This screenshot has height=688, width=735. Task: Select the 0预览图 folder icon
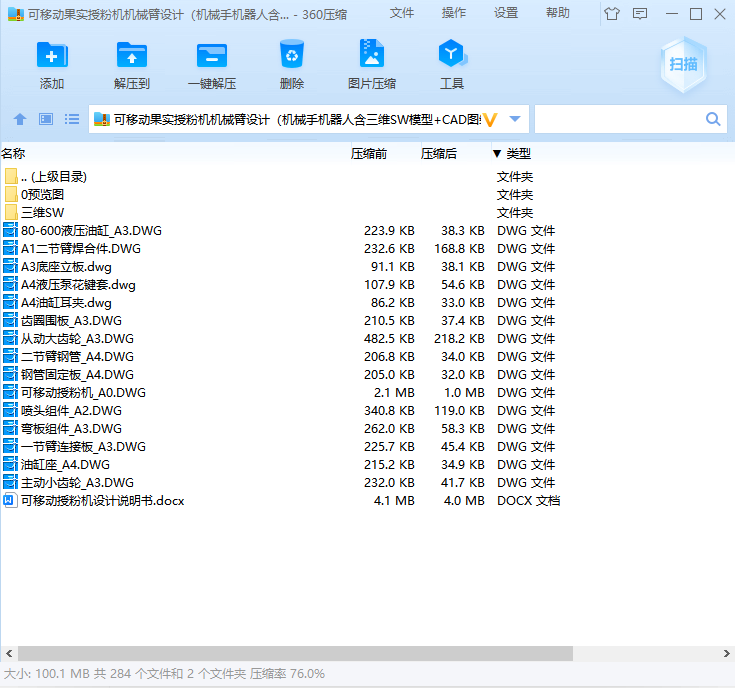click(11, 194)
